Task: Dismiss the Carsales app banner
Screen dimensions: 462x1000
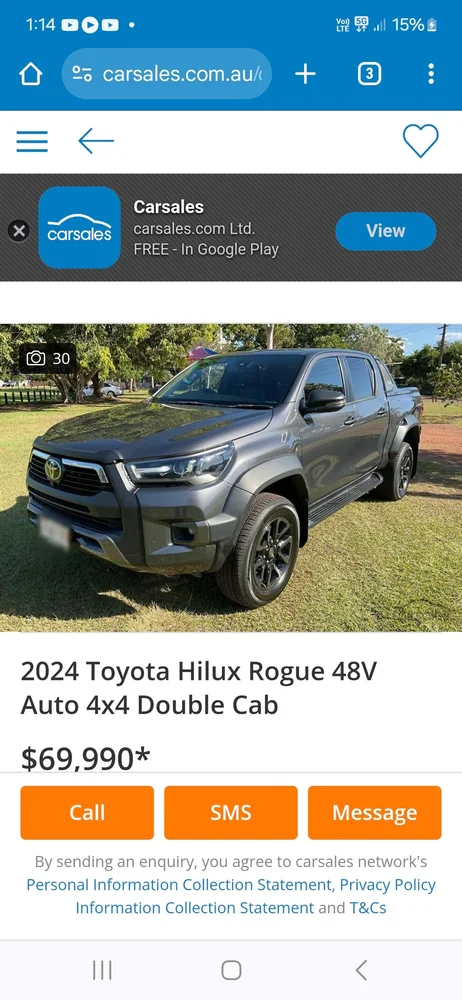Action: pyautogui.click(x=19, y=230)
